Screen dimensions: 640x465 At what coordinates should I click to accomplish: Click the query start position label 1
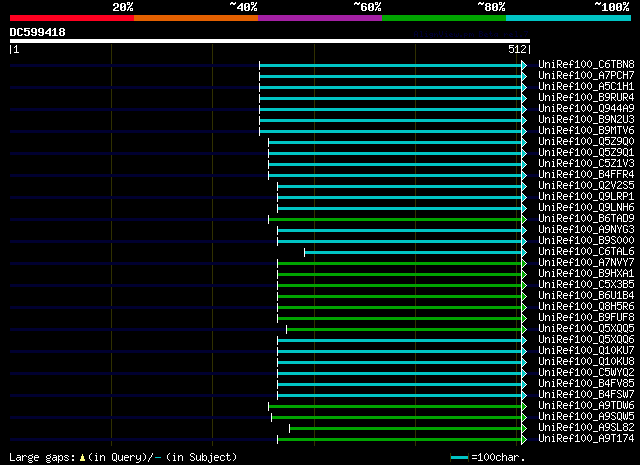pyautogui.click(x=16, y=49)
